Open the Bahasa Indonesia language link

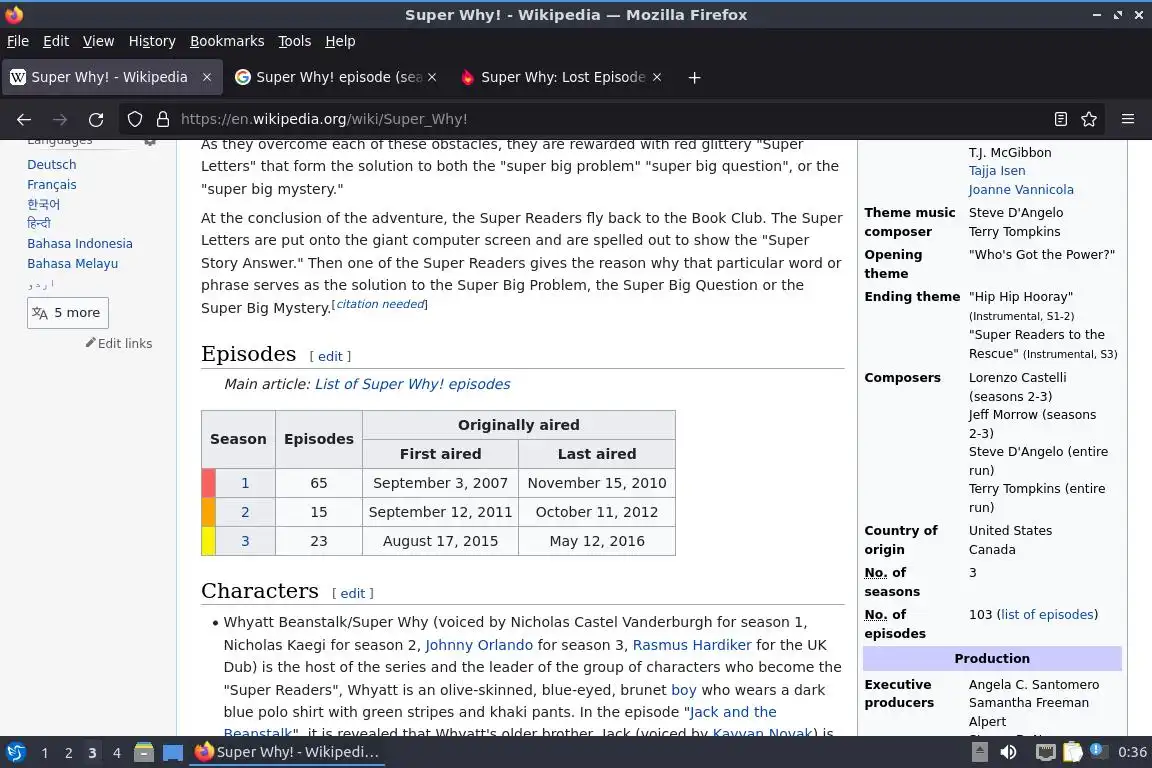click(x=80, y=243)
